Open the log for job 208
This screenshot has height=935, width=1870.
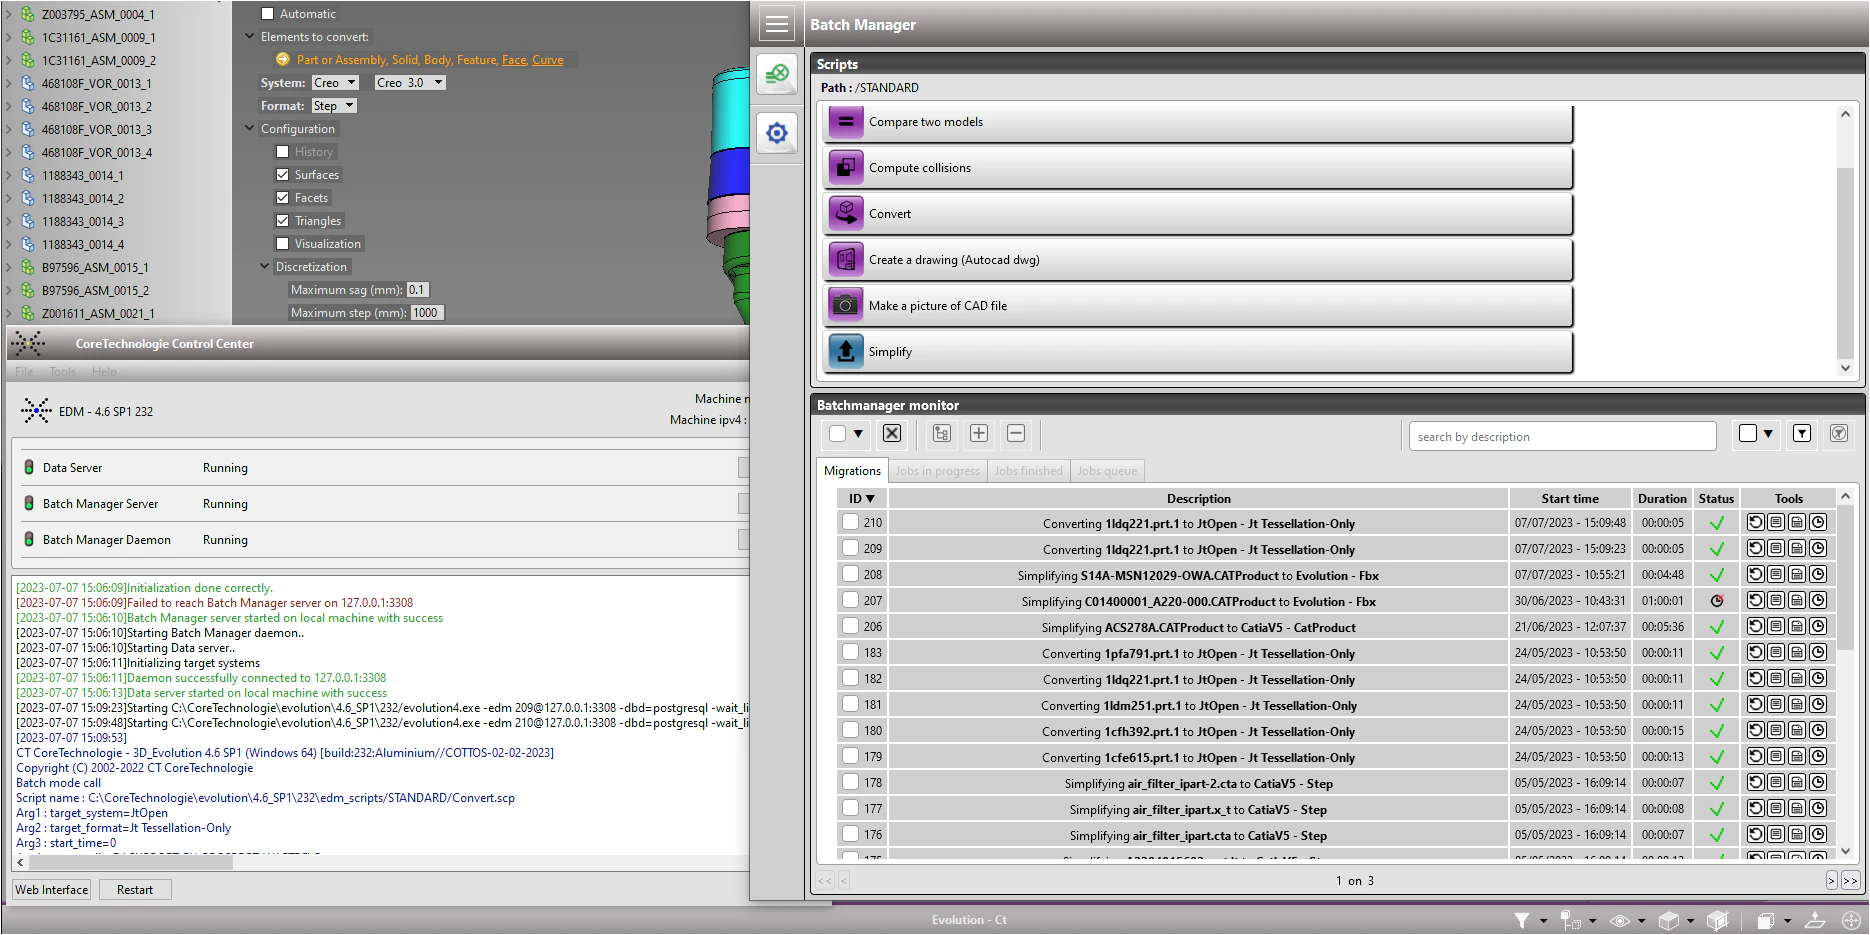tap(1775, 574)
